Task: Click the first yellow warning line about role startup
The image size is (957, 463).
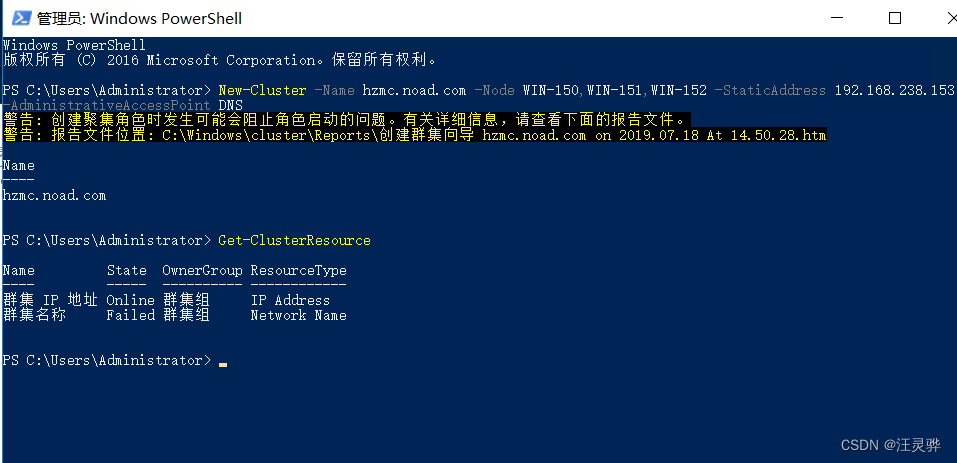Action: tap(346, 120)
